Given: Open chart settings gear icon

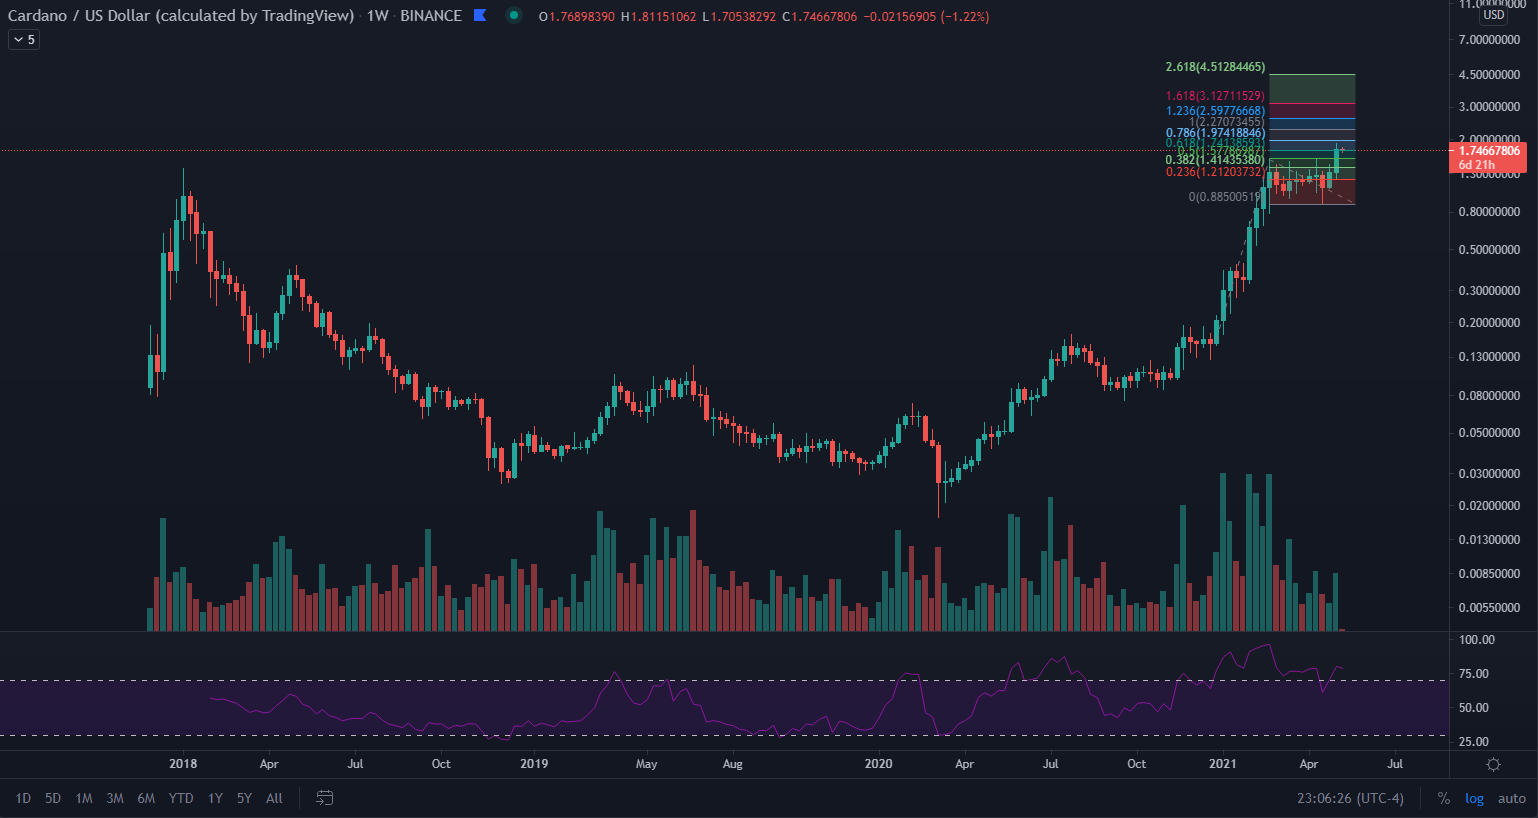Looking at the screenshot, I should [1493, 764].
